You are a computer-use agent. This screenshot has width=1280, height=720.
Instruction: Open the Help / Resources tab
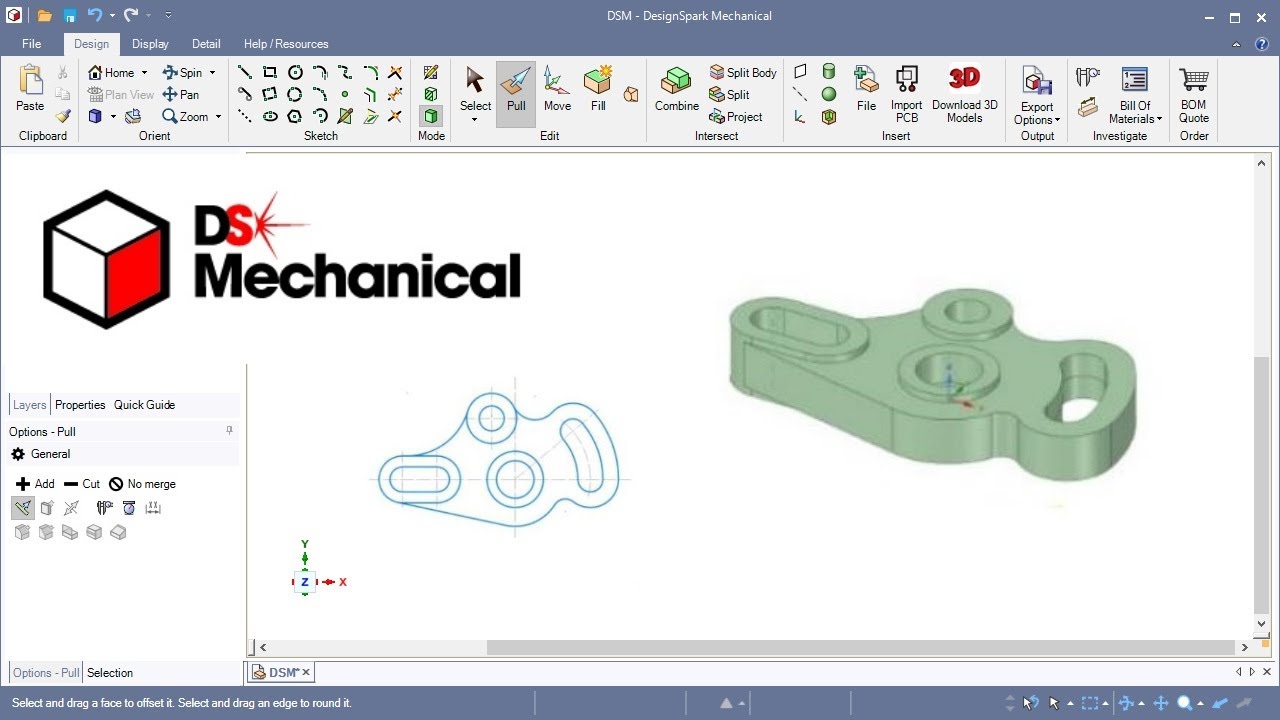(286, 44)
